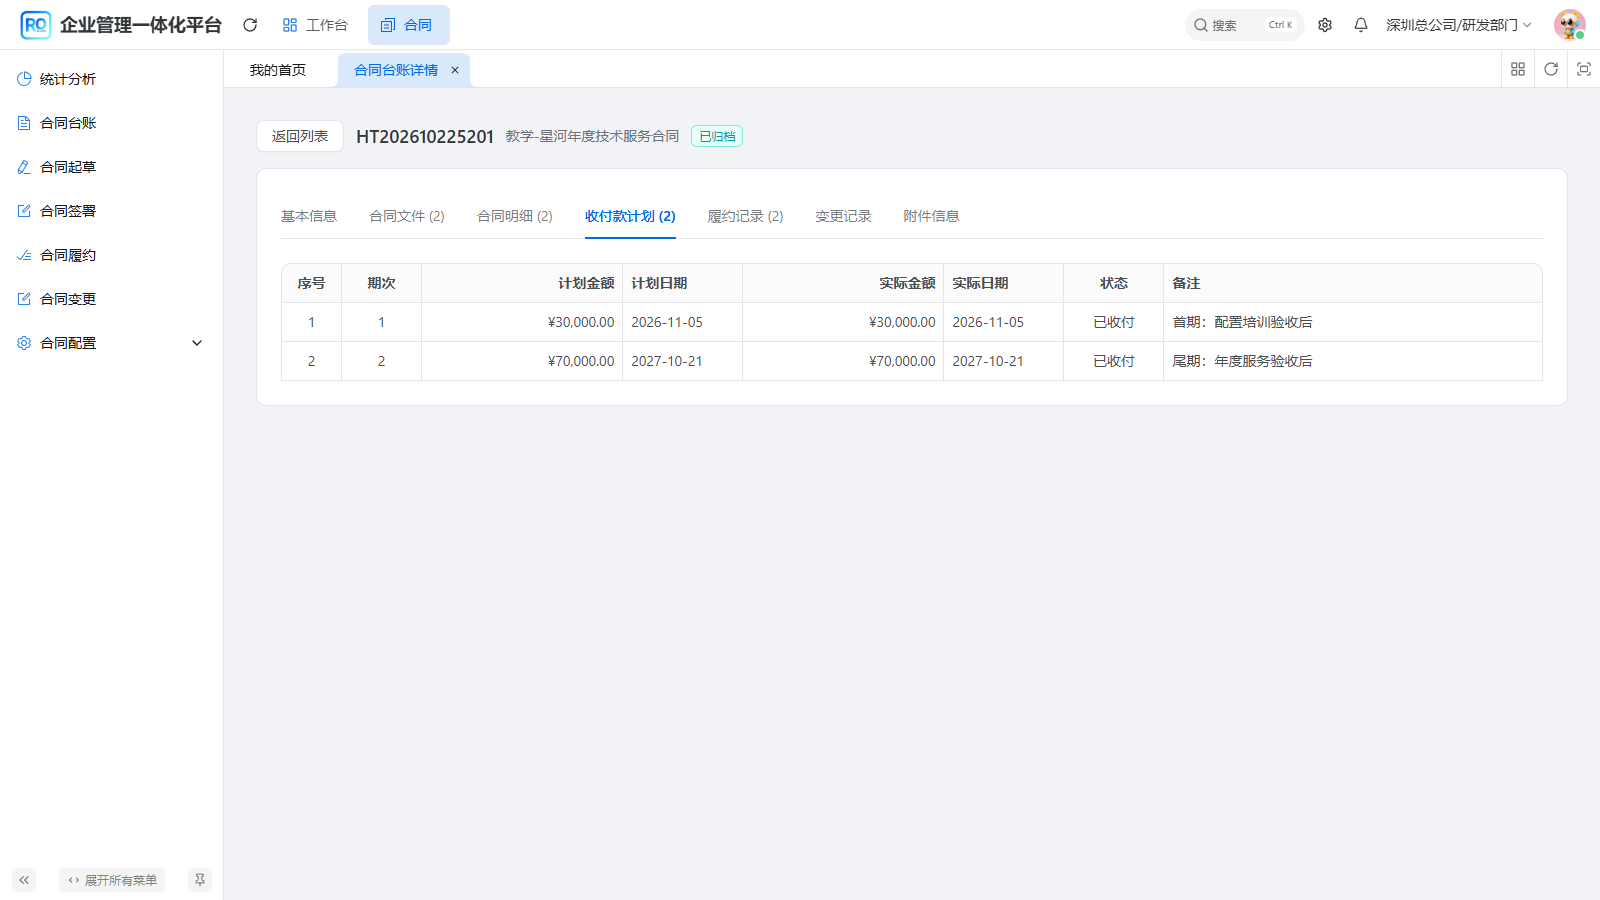The image size is (1600, 900).
Task: Switch to 合同明细 (2) tab
Action: pyautogui.click(x=515, y=216)
